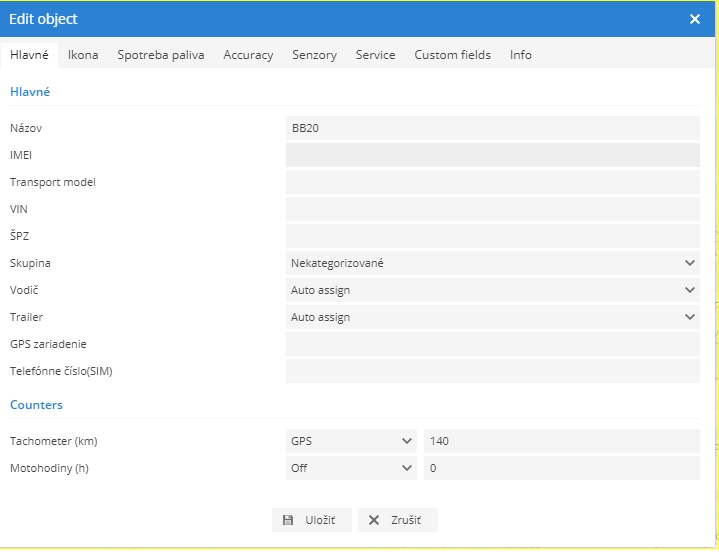Open the Spotreba paliva tab
Viewport: 719px width, 552px height.
click(x=160, y=55)
